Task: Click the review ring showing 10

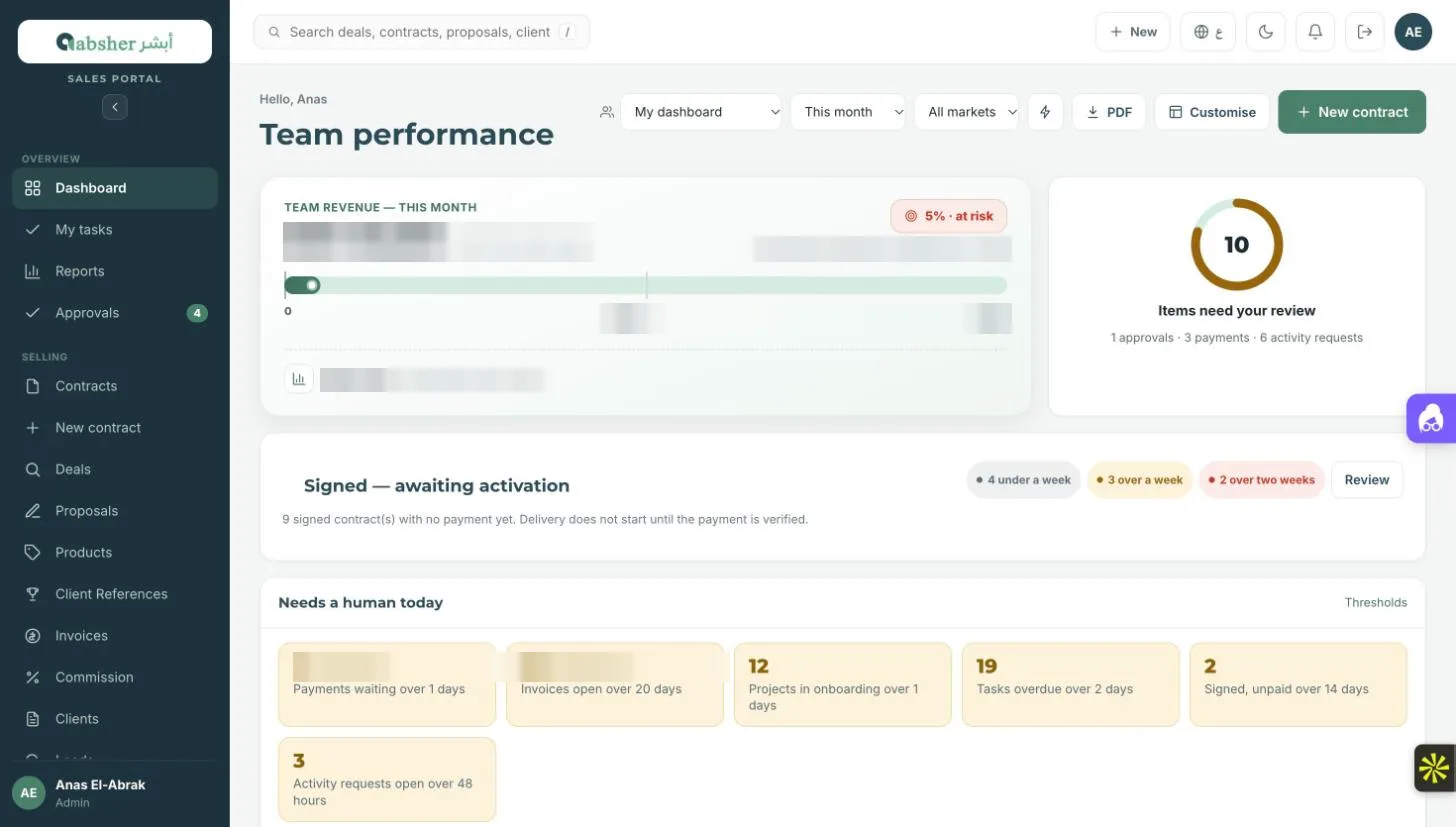Action: pos(1236,244)
